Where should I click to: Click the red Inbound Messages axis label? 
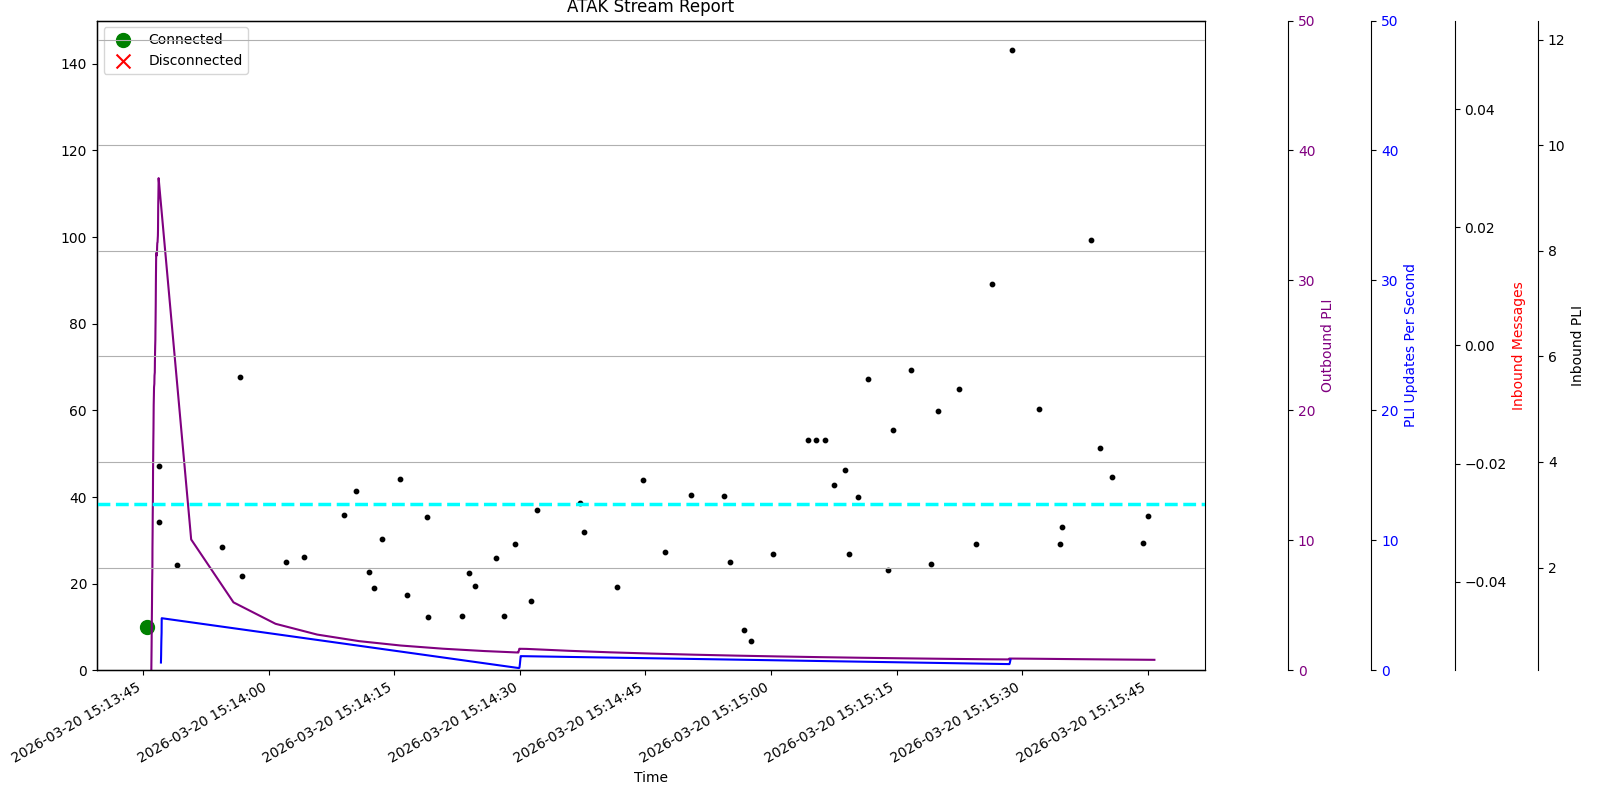click(x=1518, y=345)
